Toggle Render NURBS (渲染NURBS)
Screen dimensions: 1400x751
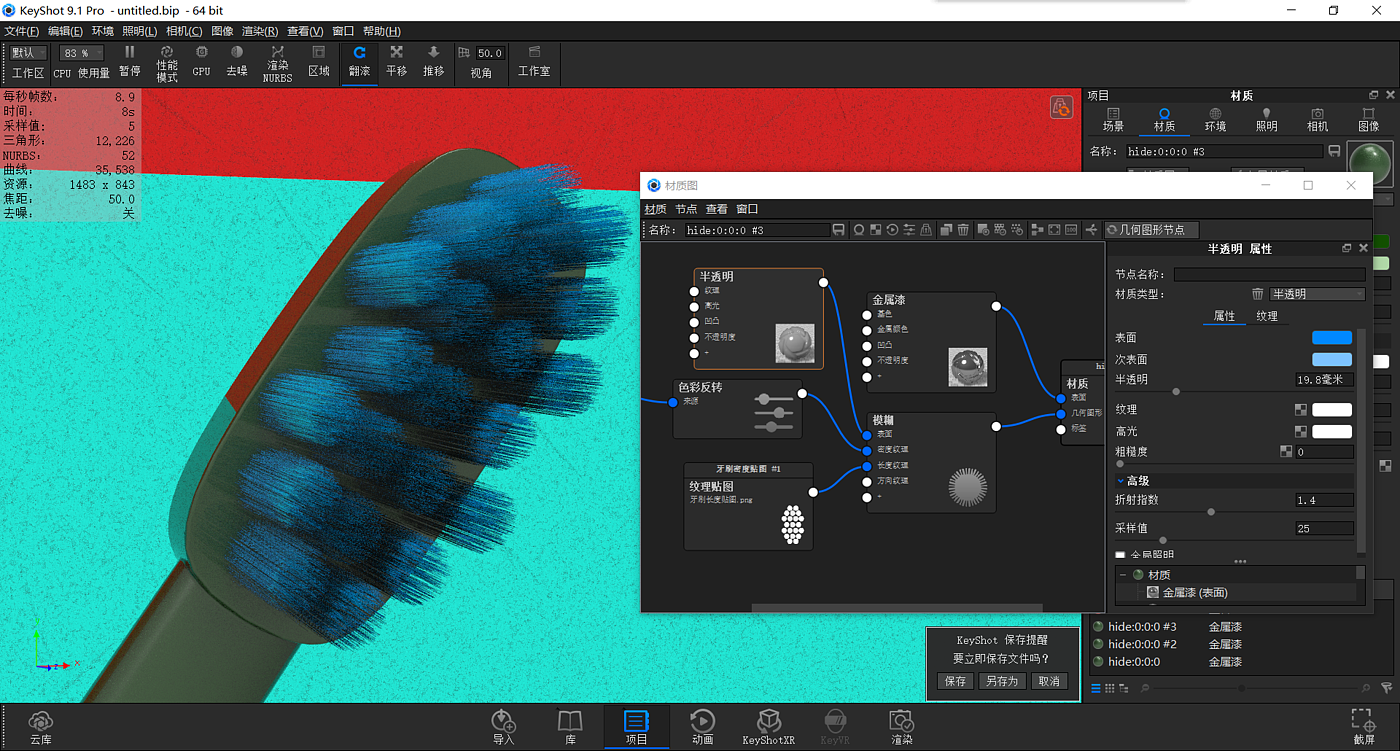pyautogui.click(x=277, y=63)
